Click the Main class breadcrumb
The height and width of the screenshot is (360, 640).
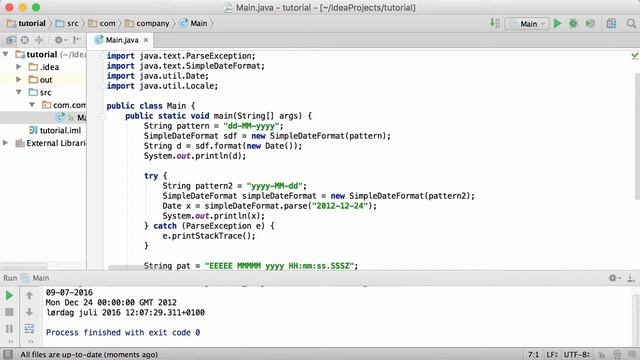[193, 23]
